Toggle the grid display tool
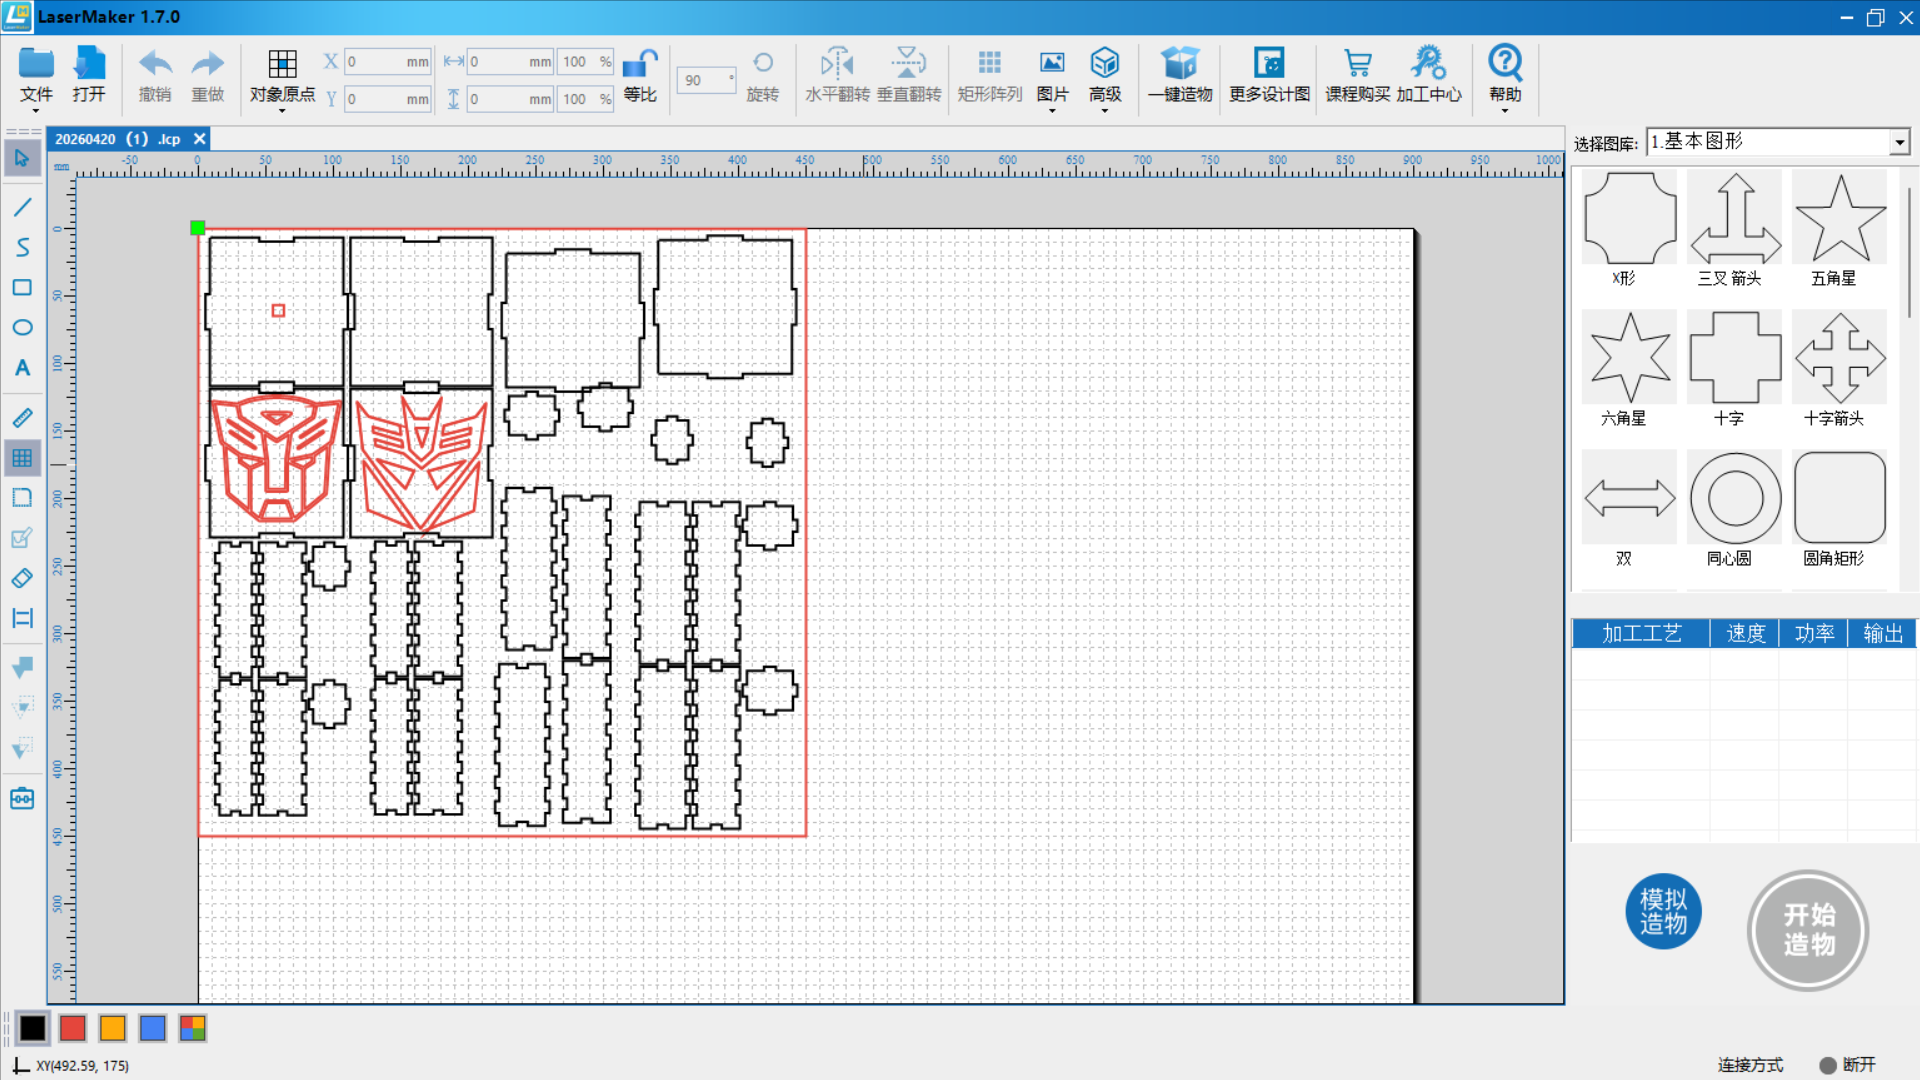 [22, 458]
